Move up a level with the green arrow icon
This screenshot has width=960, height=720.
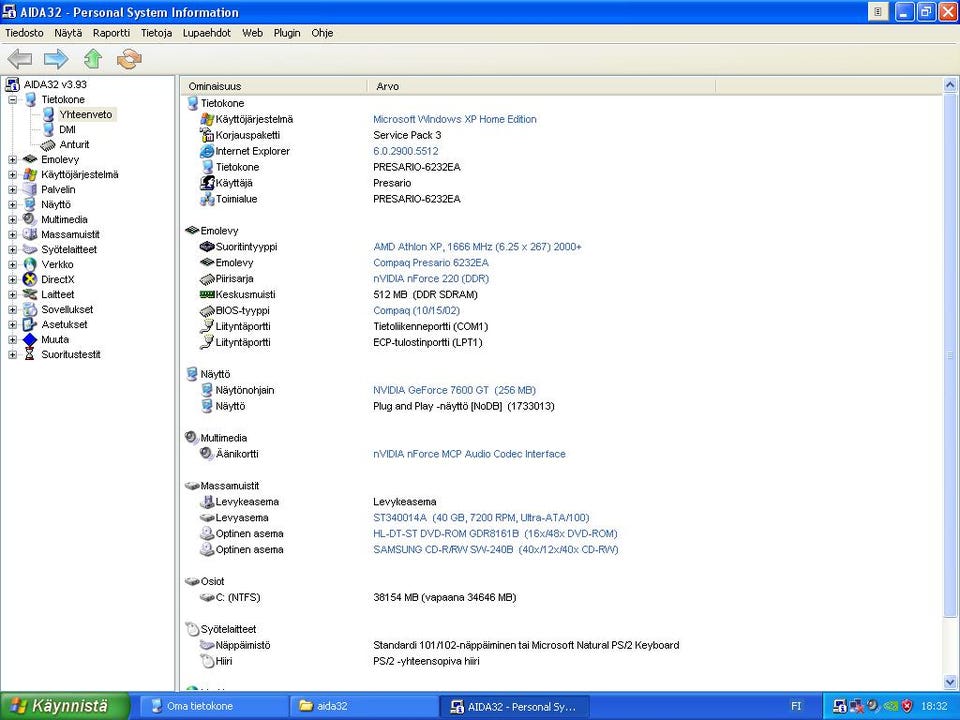click(92, 59)
